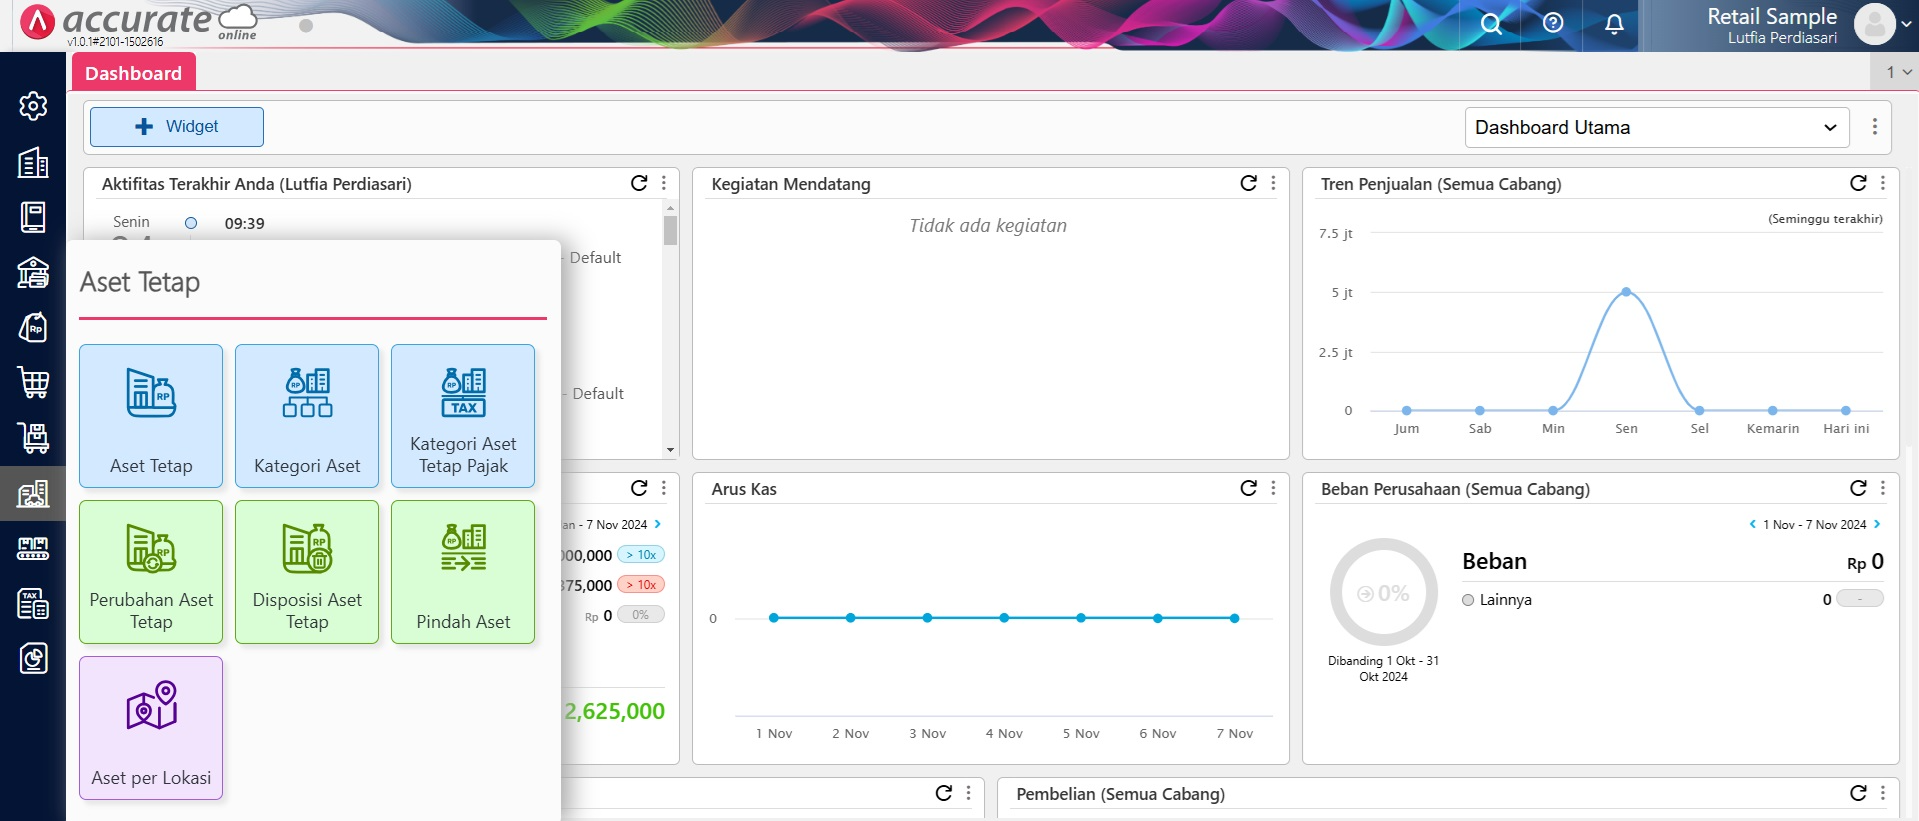Open the tax calculator icon in sidebar
This screenshot has width=1919, height=821.
[x=33, y=603]
